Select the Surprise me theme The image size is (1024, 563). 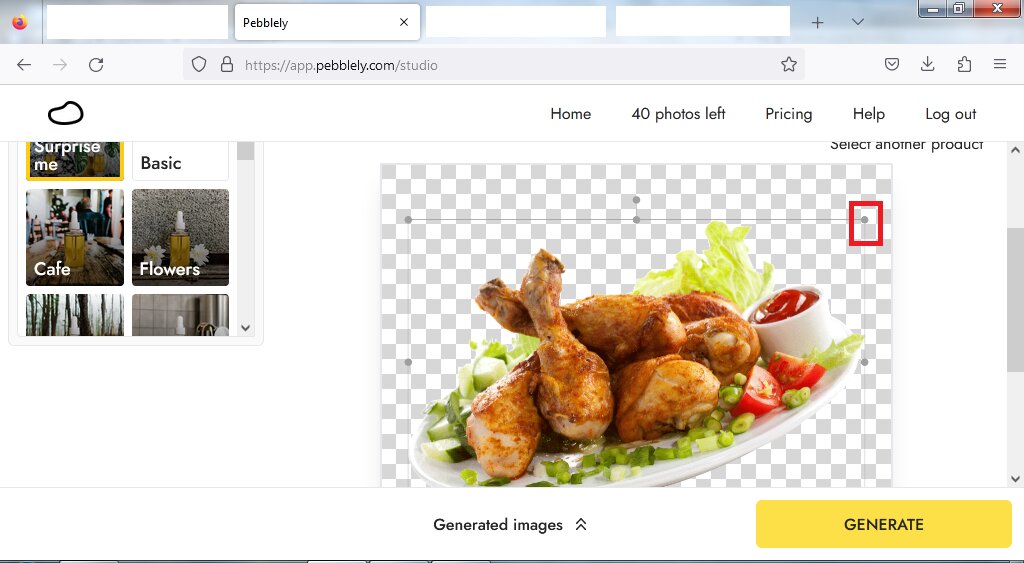[74, 160]
